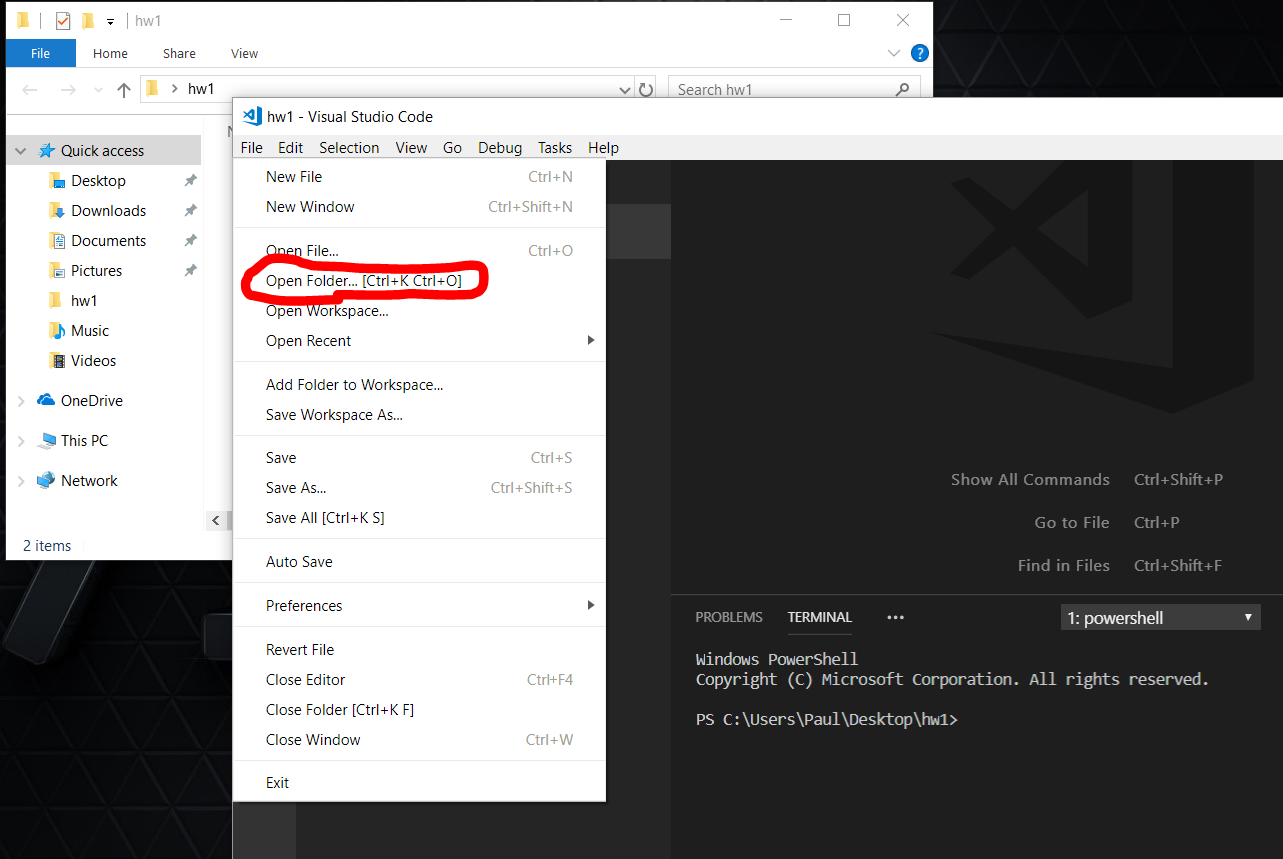1283x859 pixels.
Task: Open the Debug menu in VS Code
Action: 500,147
